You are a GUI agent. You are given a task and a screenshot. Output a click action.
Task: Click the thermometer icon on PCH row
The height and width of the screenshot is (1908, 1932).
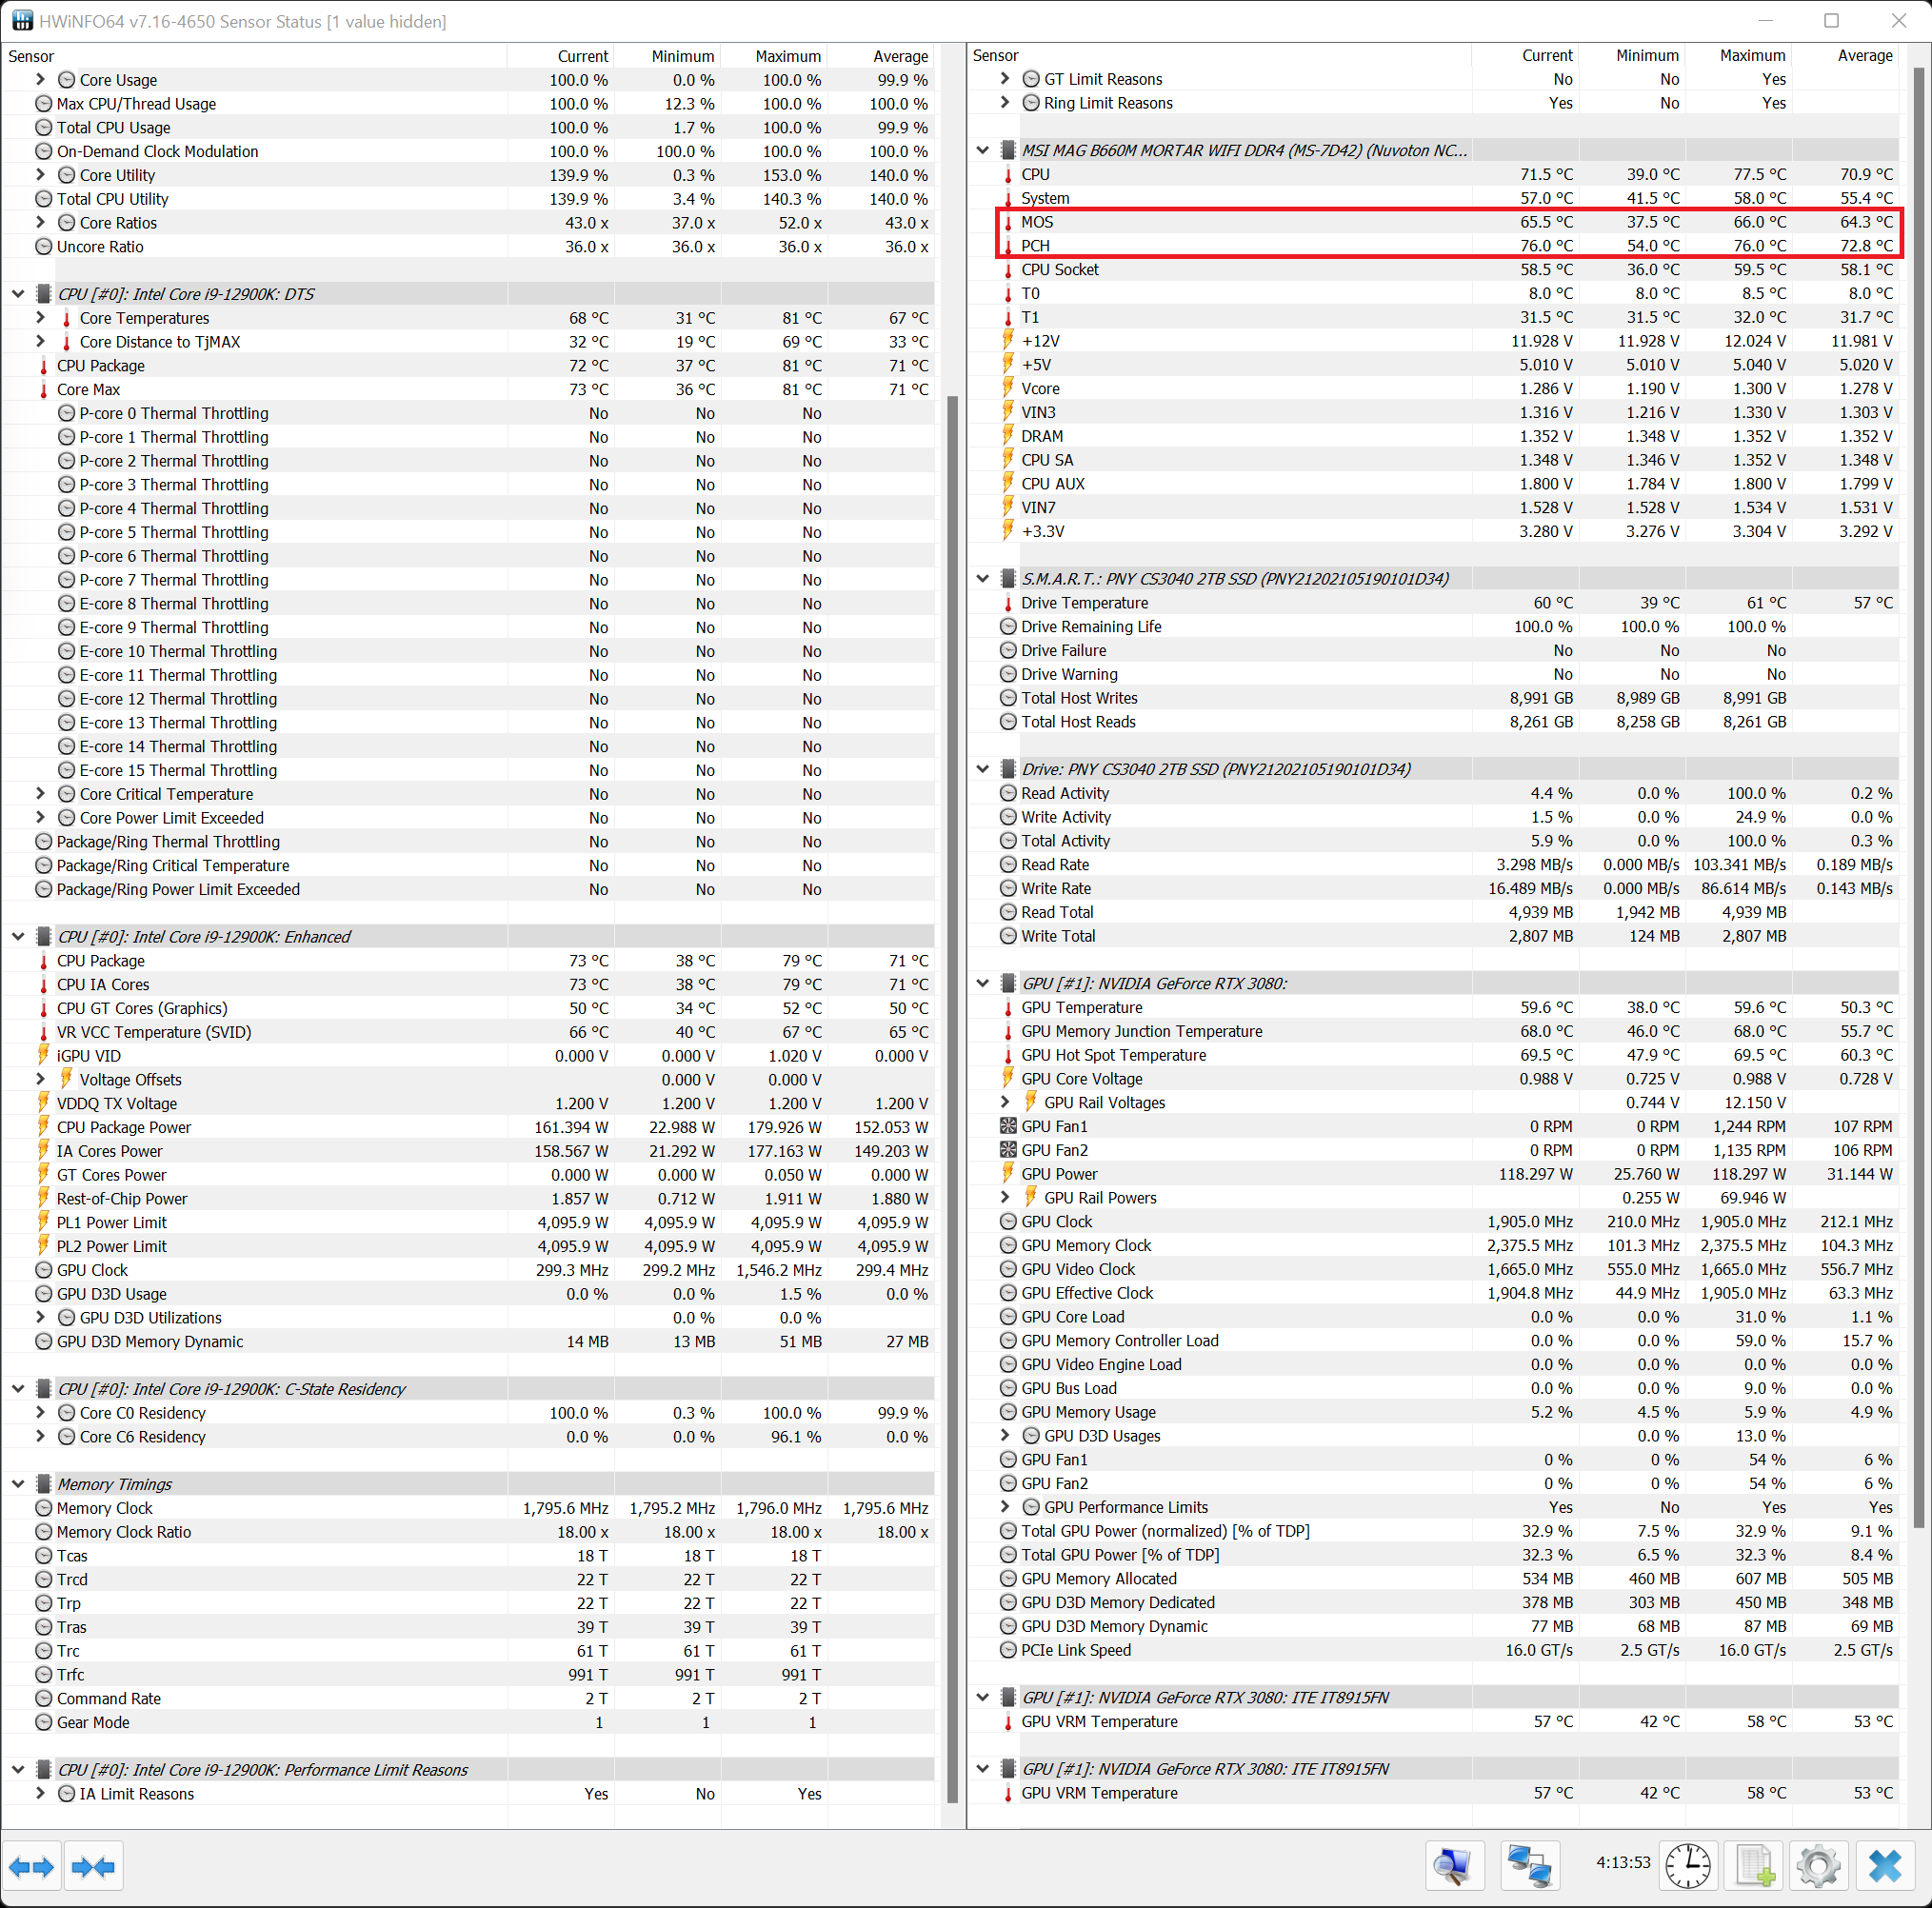pos(1008,246)
